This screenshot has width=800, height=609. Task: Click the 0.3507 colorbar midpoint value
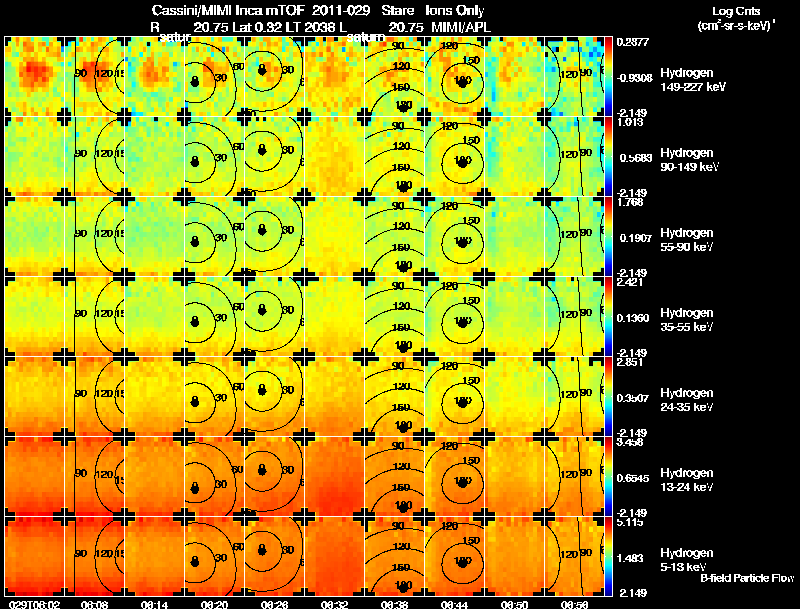[x=634, y=398]
